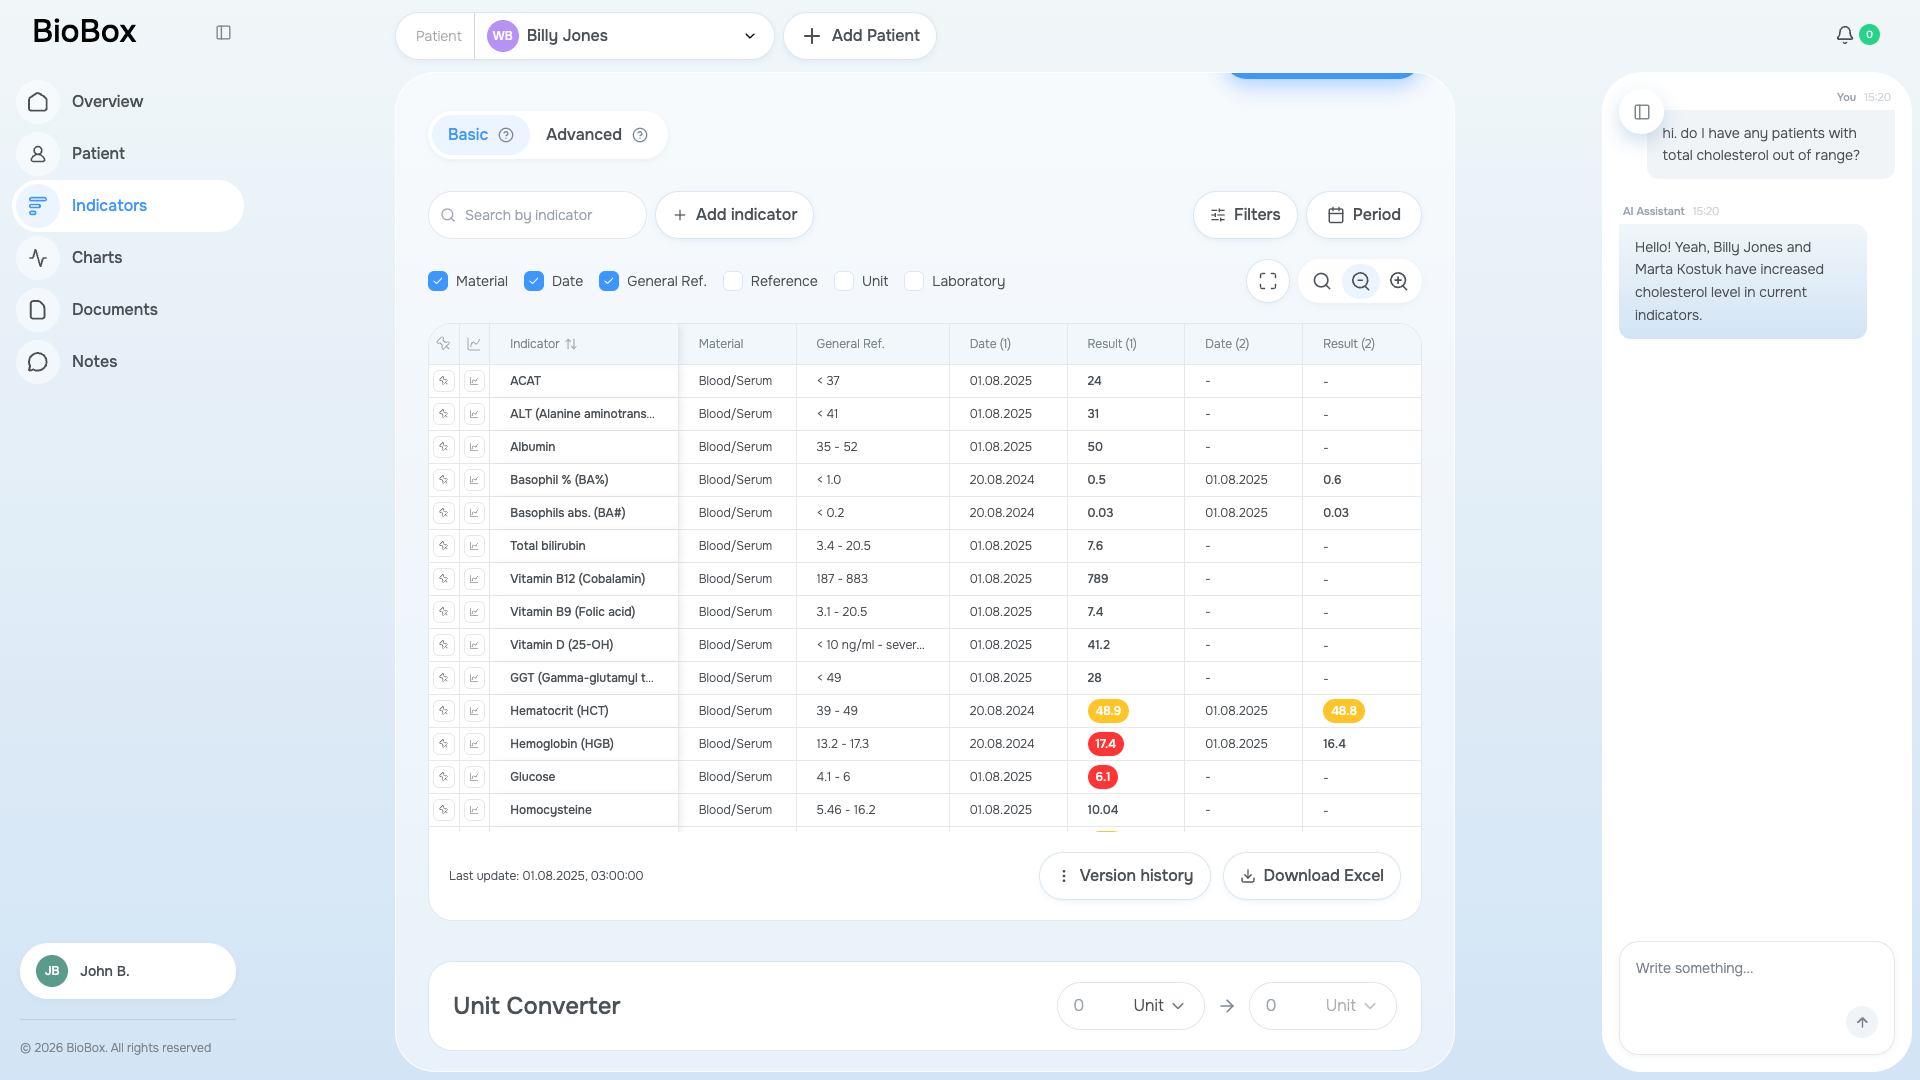Viewport: 1920px width, 1080px height.
Task: Open John B. user profile
Action: click(x=128, y=971)
